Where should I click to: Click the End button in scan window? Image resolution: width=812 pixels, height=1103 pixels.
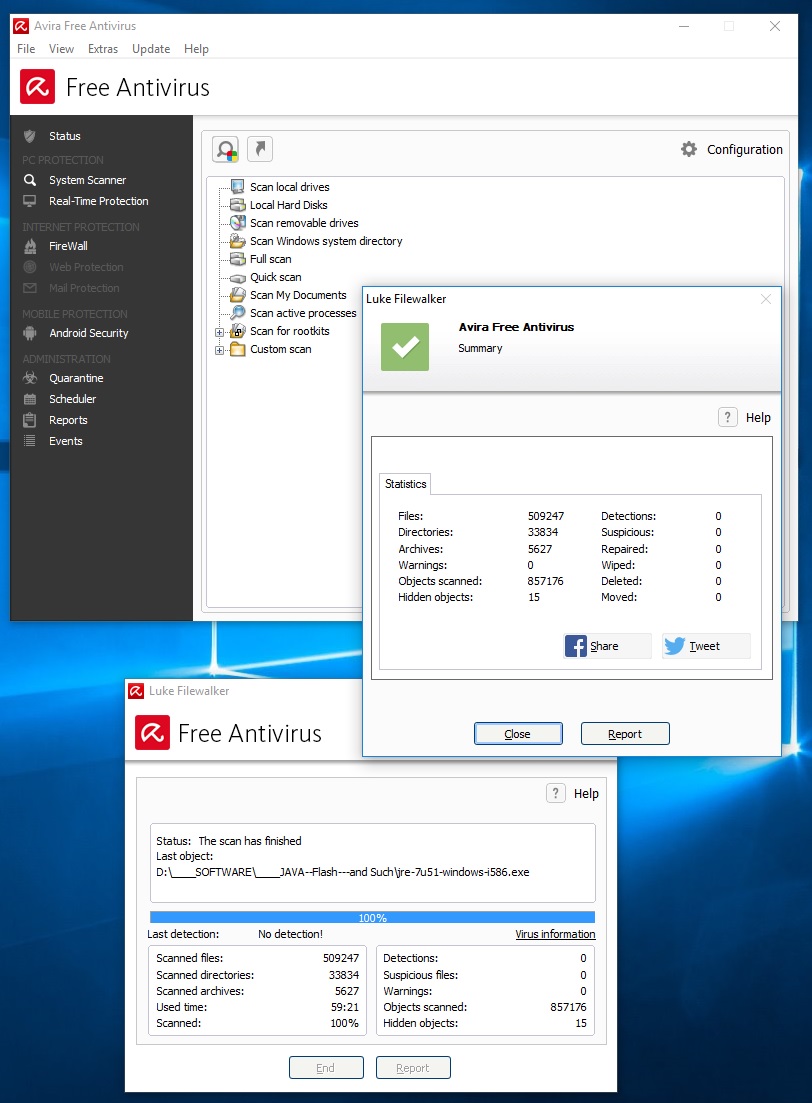tap(326, 1068)
